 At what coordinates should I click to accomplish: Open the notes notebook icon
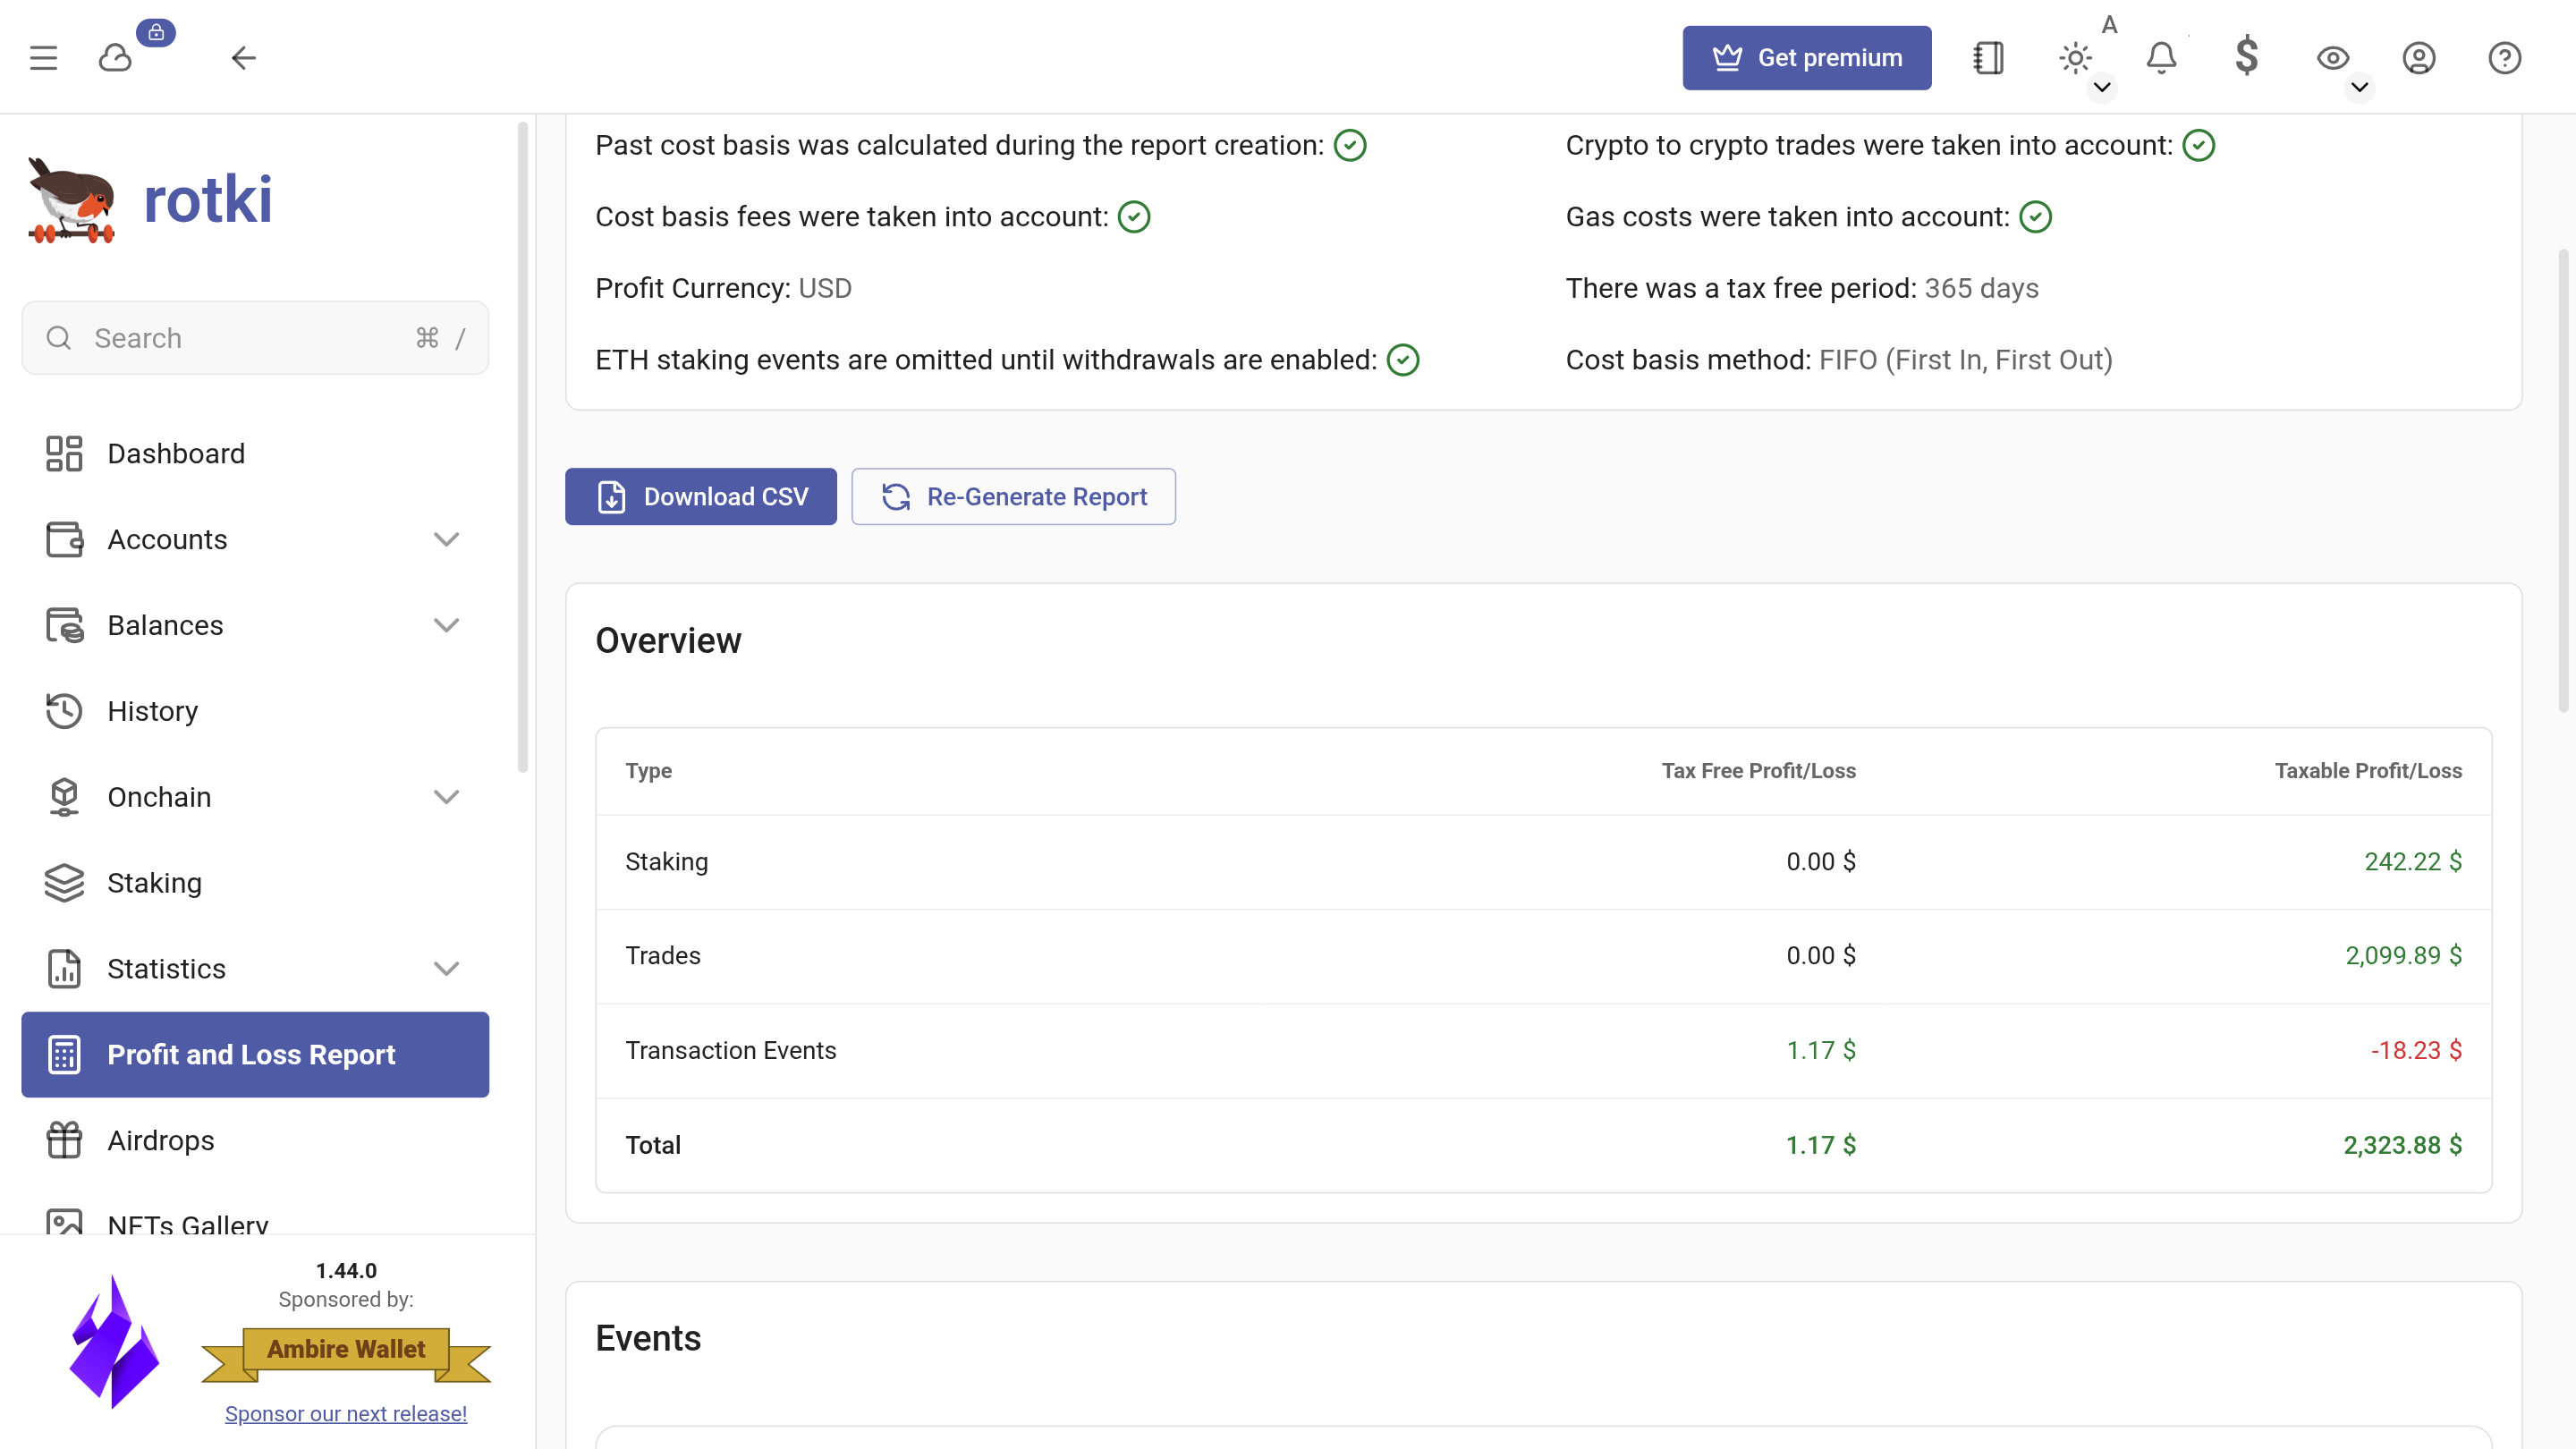tap(1988, 58)
